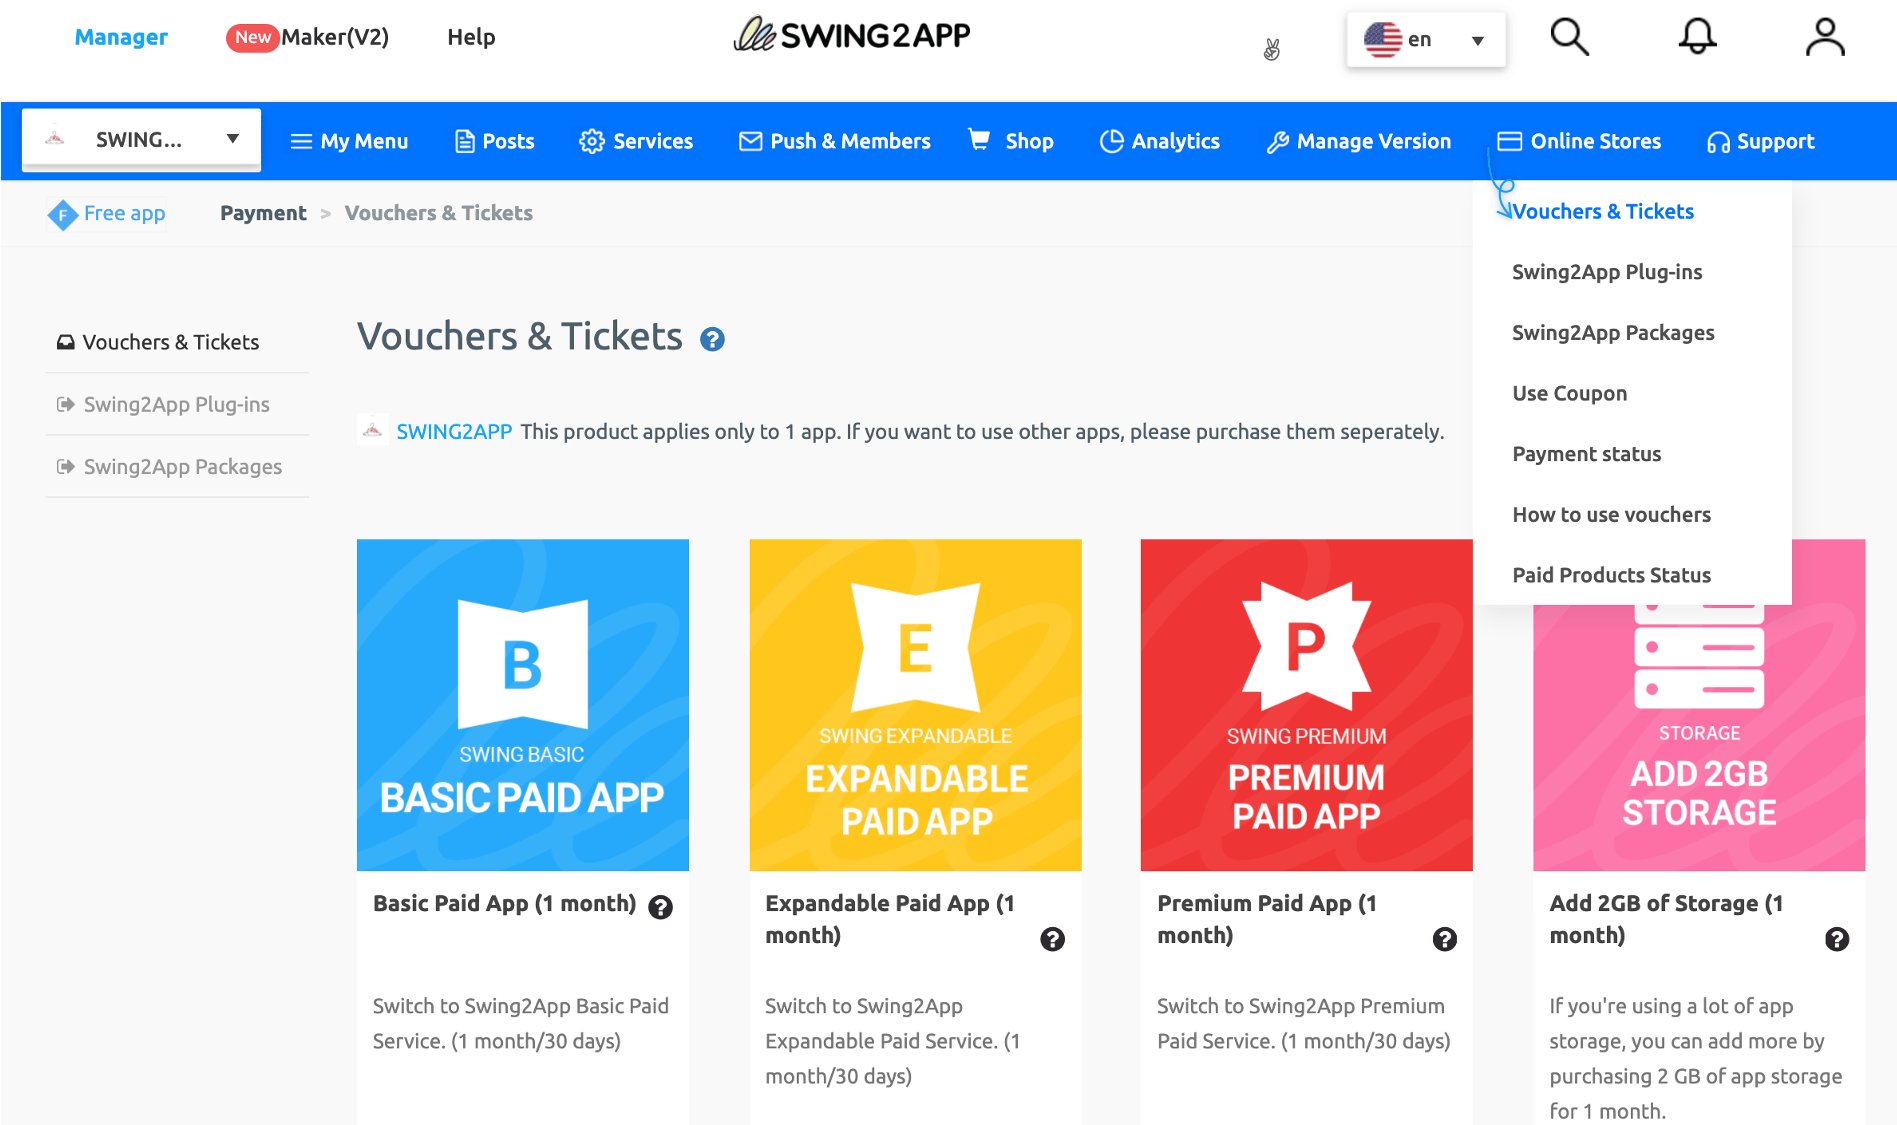Click help icon for Premium Paid App
Screen dimensions: 1897x1125
[x=1444, y=939]
